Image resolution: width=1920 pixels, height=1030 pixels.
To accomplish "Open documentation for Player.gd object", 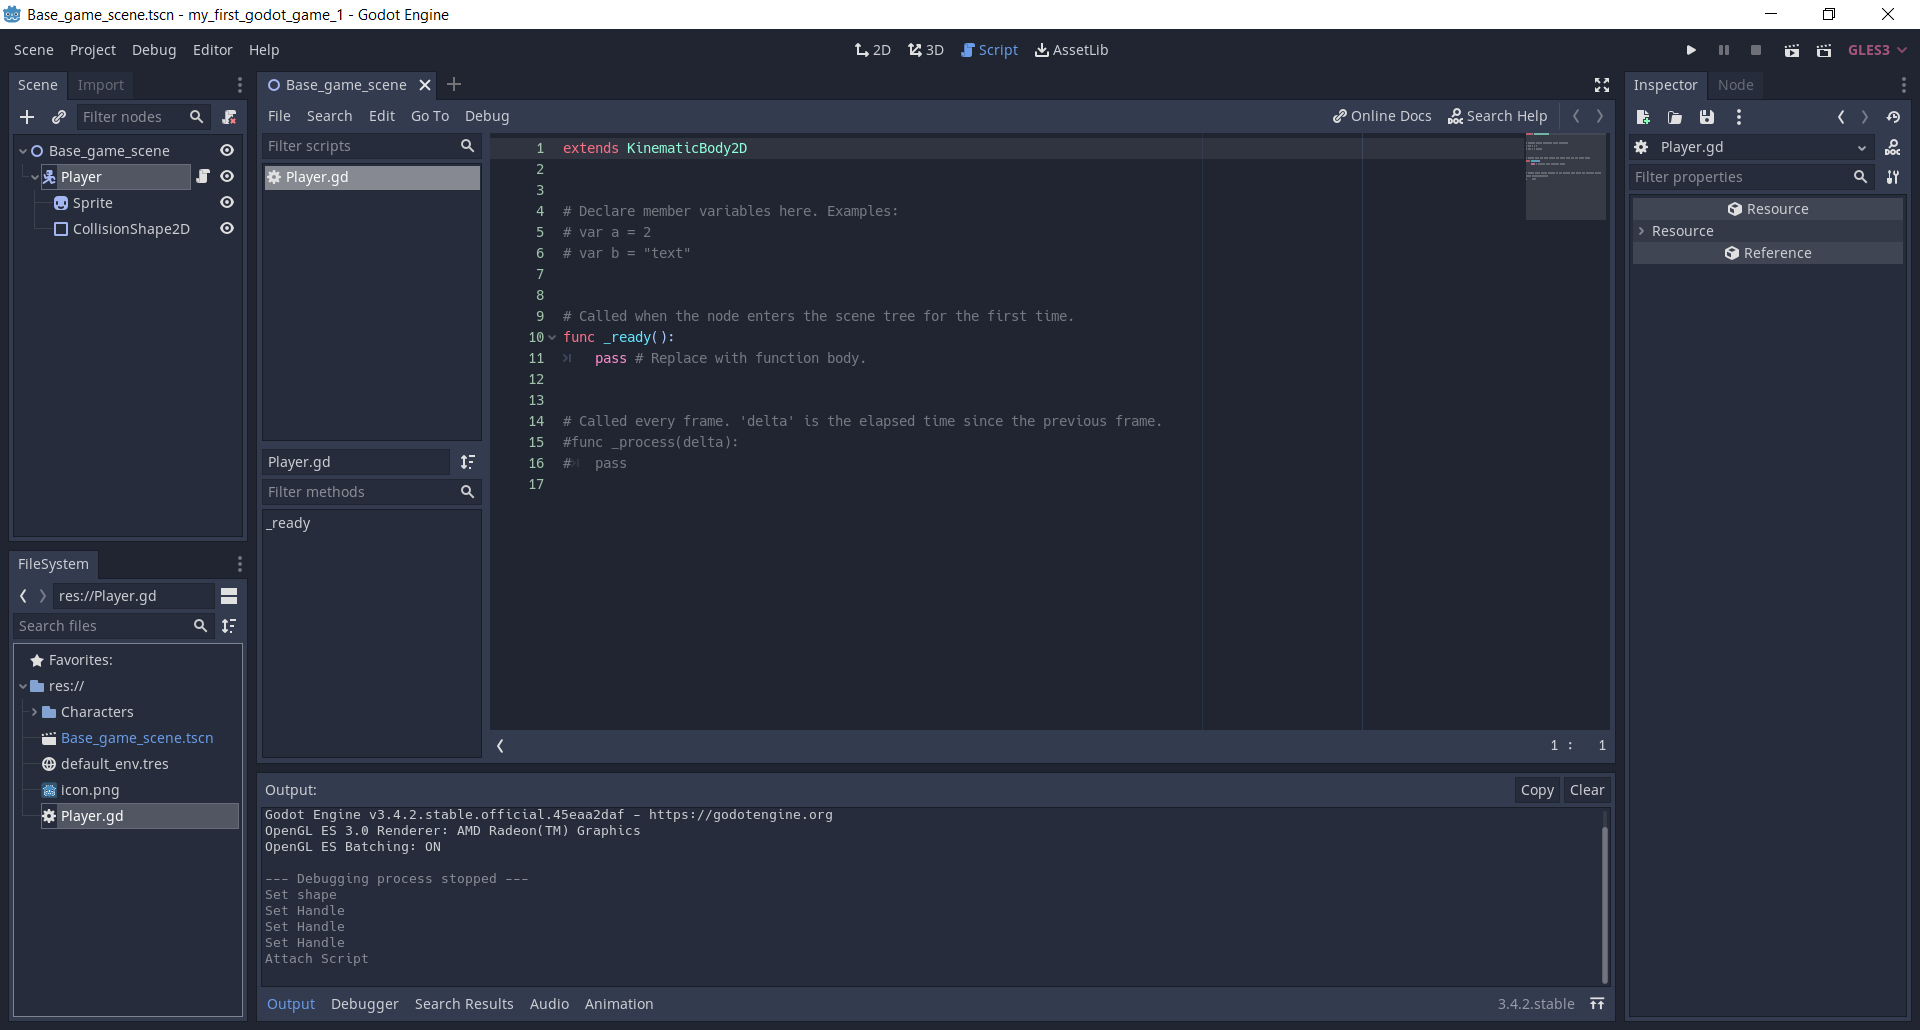I will coord(1893,147).
